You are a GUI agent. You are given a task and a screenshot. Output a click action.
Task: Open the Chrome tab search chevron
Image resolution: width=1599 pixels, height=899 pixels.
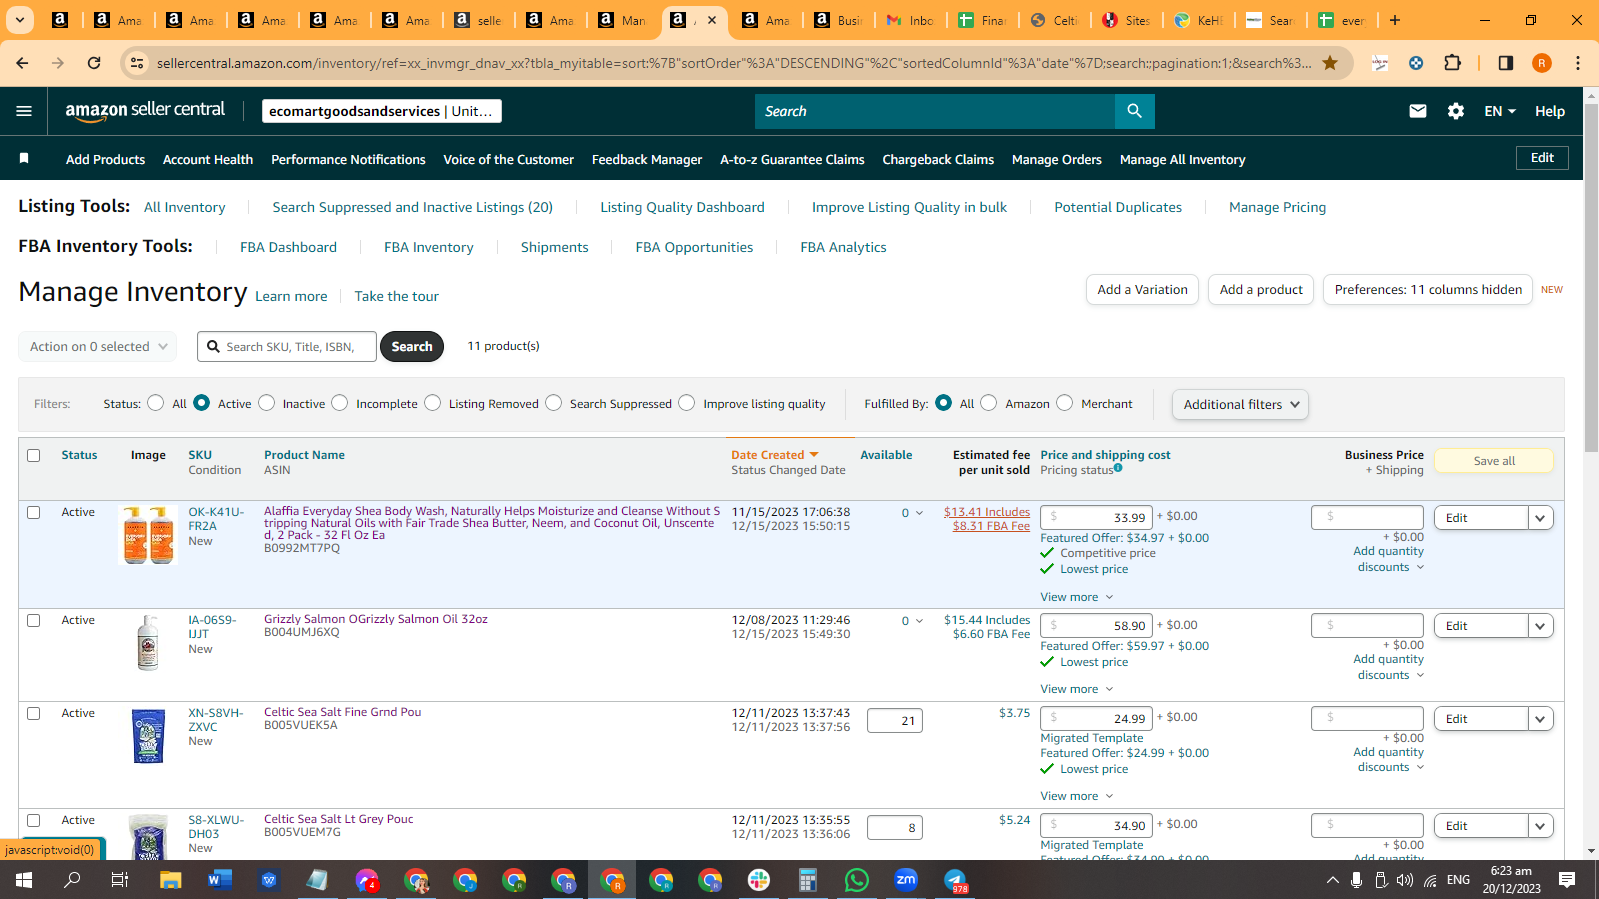click(x=20, y=20)
